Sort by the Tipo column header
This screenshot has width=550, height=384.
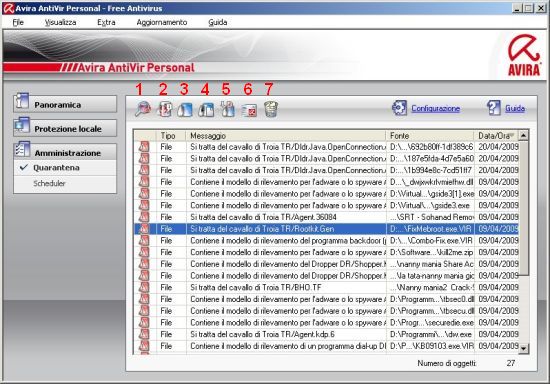tap(171, 135)
